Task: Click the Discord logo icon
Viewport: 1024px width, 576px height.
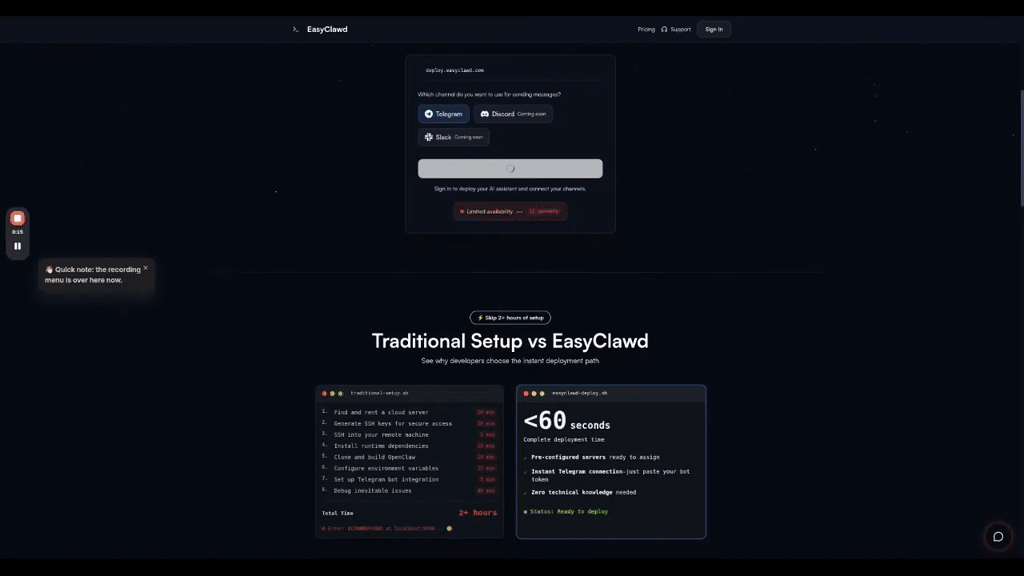Action: (x=485, y=114)
